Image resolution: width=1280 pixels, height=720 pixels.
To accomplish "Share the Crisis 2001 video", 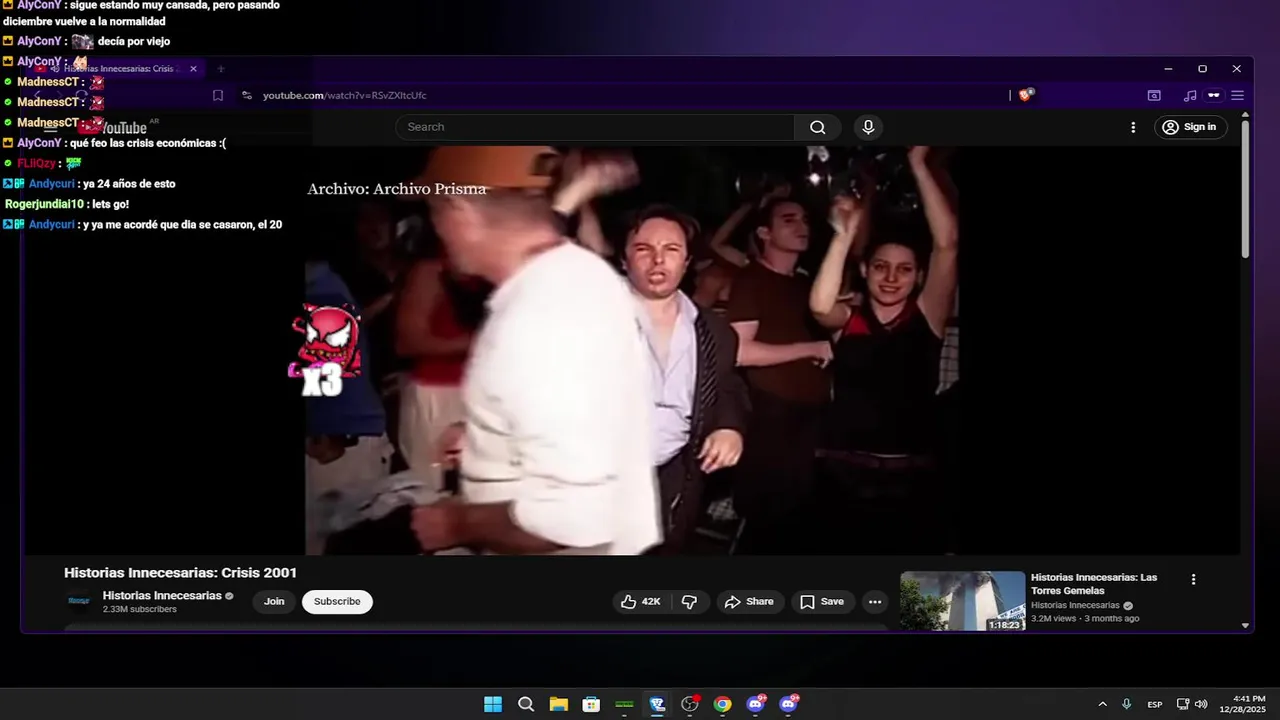I will click(x=749, y=601).
